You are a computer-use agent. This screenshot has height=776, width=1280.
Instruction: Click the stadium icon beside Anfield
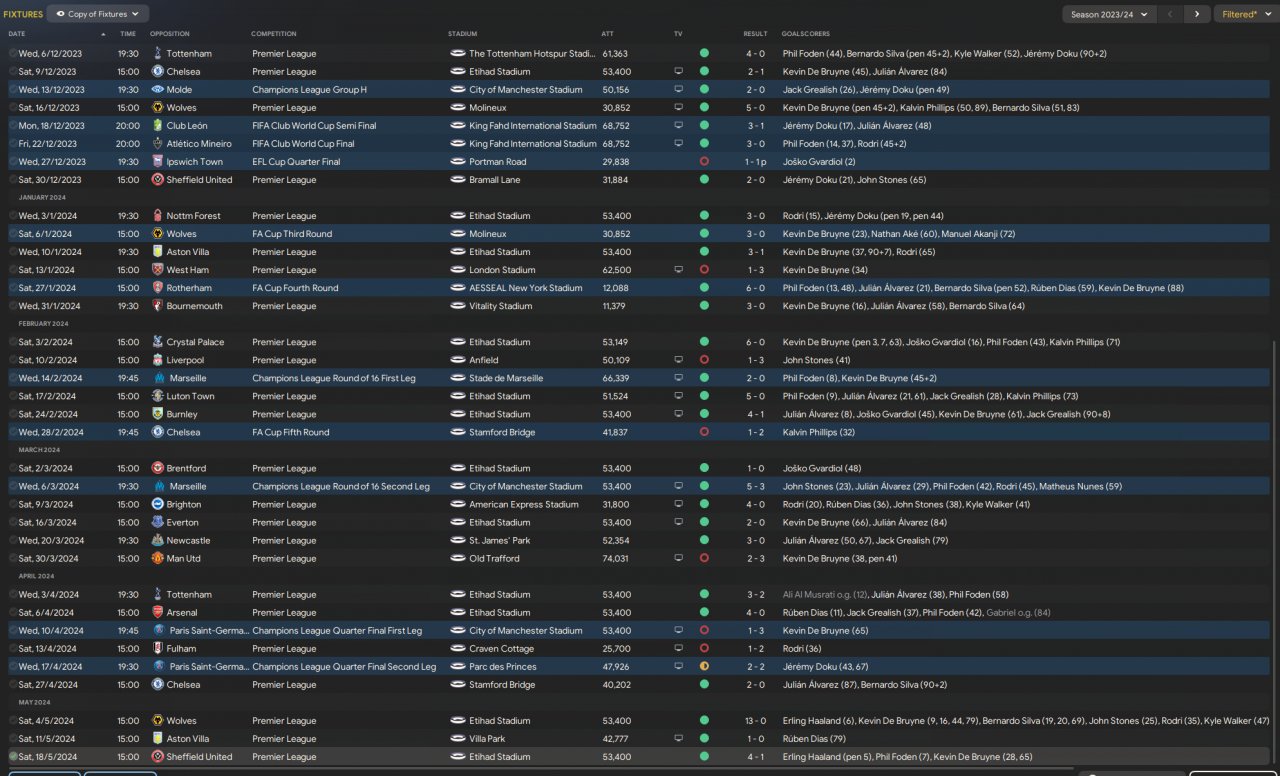[x=457, y=360]
